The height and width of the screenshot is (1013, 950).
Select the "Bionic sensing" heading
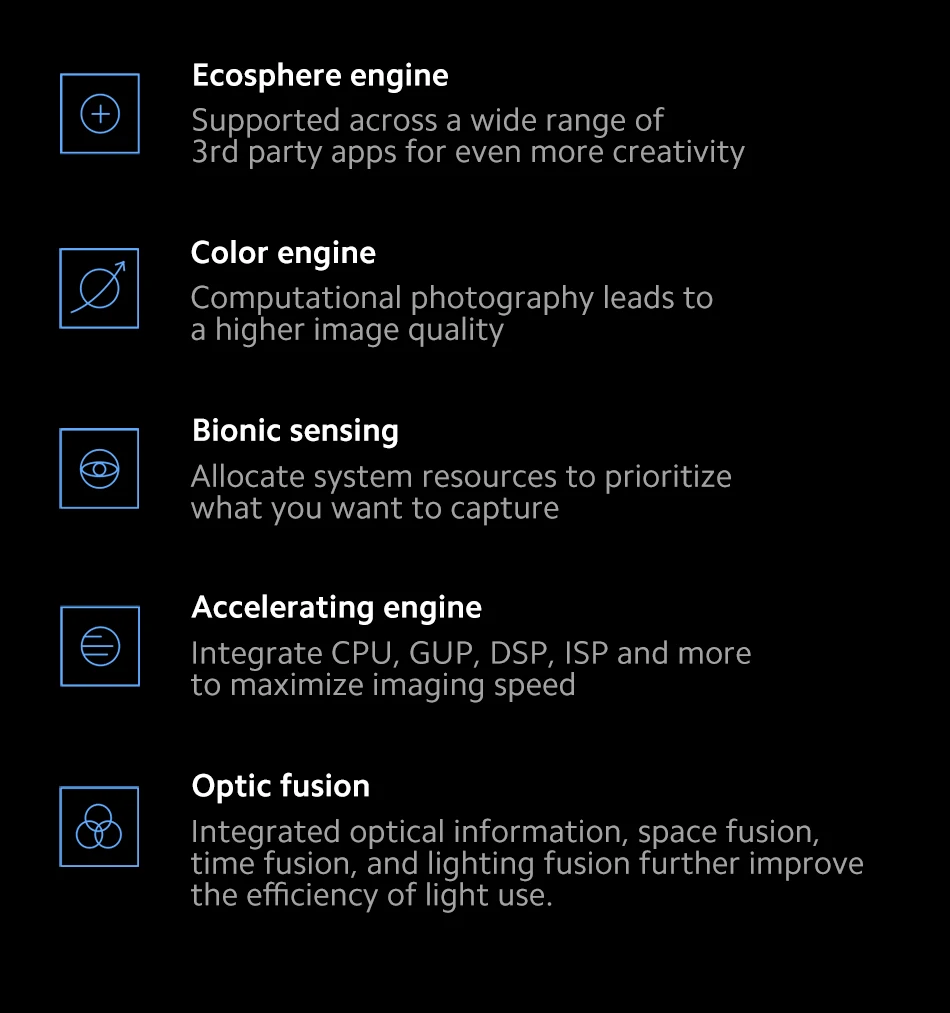coord(295,431)
